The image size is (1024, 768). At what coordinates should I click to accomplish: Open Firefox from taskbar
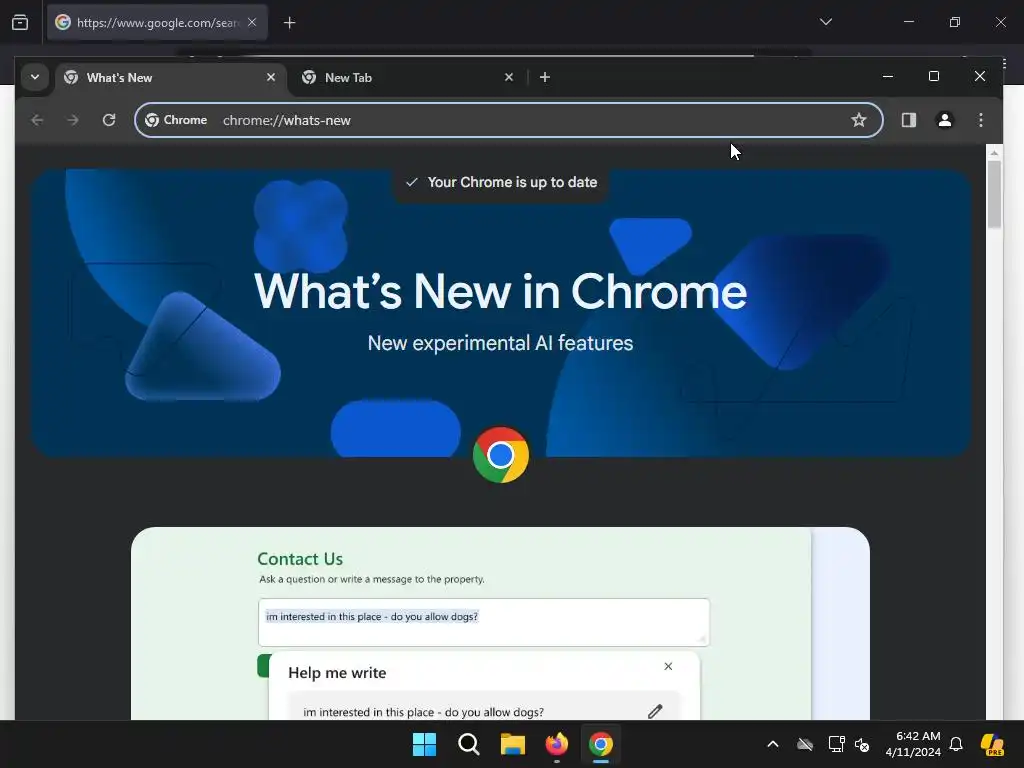556,744
